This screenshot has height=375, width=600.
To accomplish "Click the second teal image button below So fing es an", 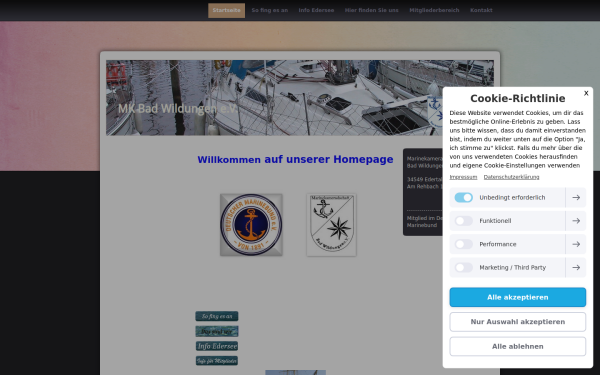I will click(x=217, y=331).
